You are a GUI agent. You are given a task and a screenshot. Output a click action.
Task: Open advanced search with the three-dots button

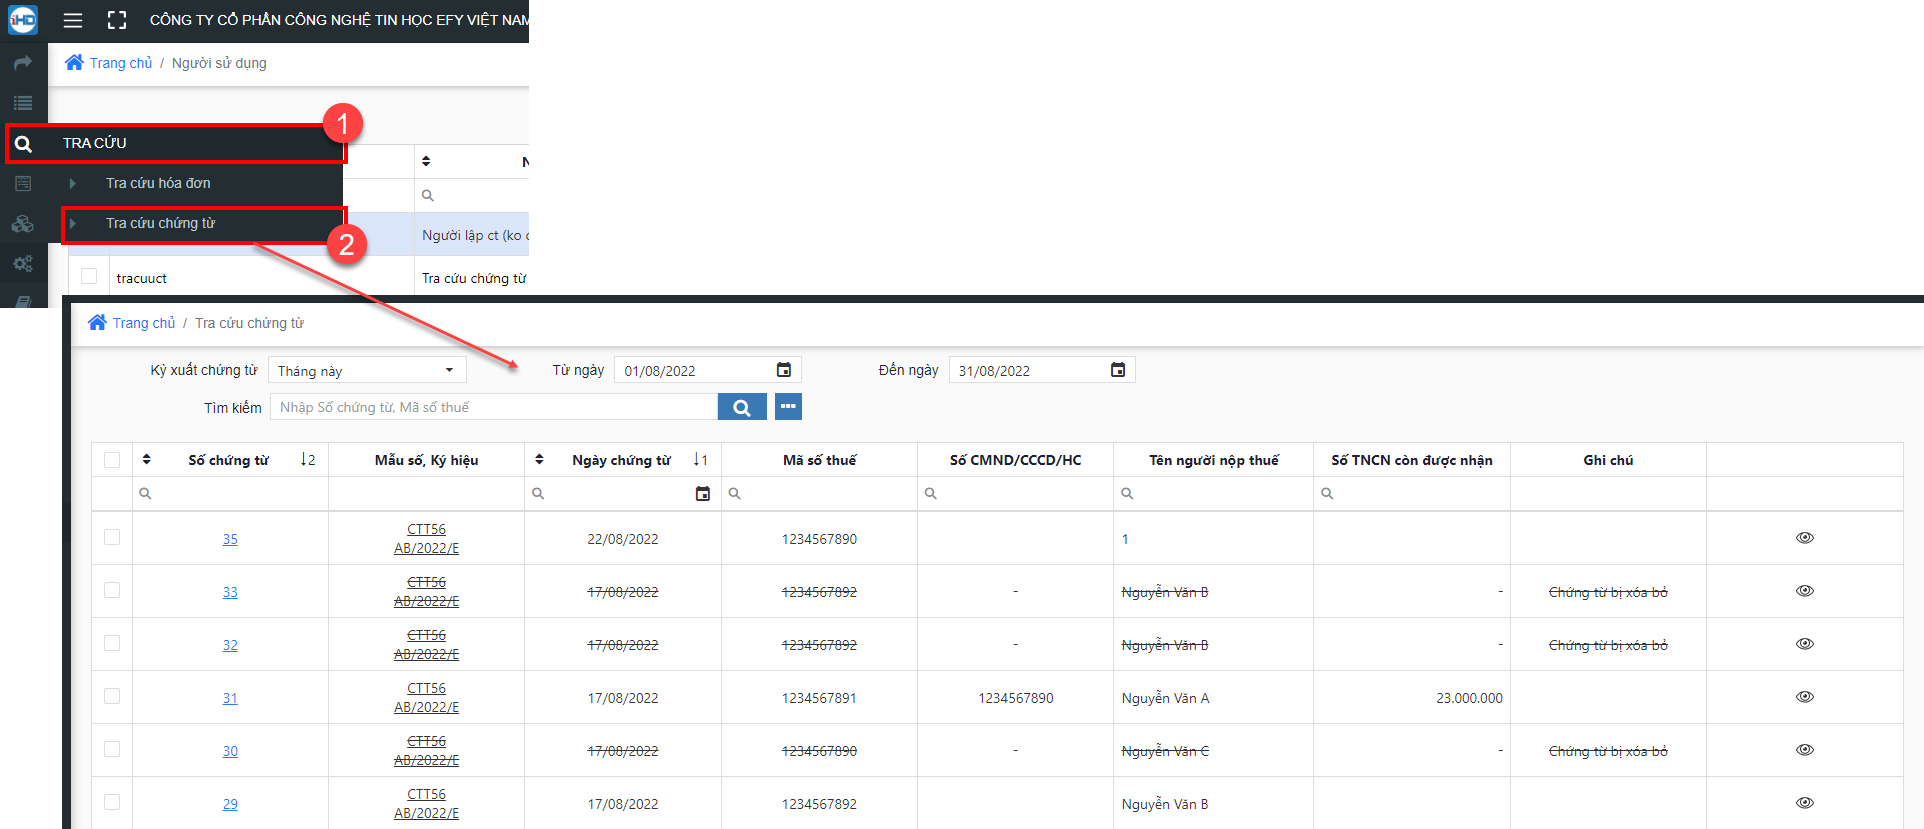click(788, 406)
